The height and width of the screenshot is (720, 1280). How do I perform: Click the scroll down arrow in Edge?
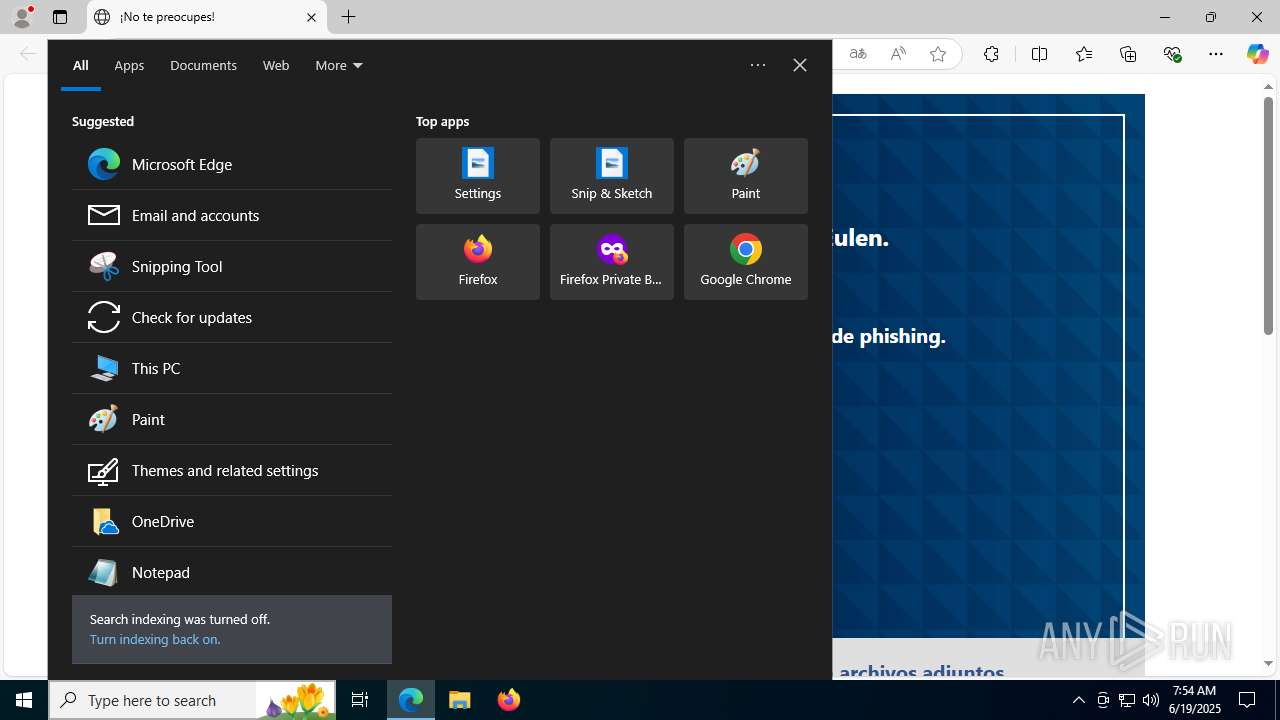point(1268,663)
